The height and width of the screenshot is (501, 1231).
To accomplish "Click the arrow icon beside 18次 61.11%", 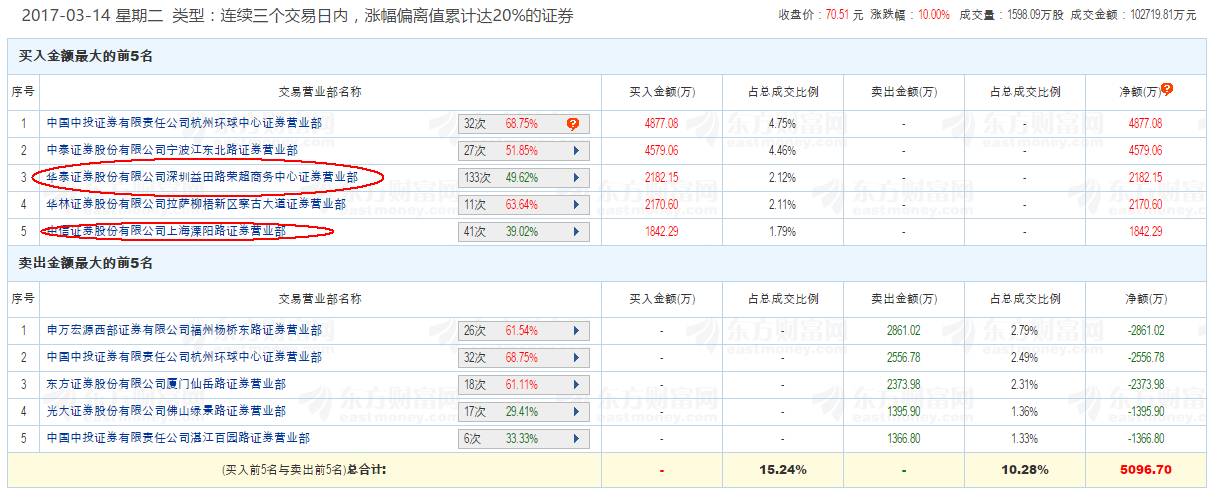I will click(x=576, y=384).
